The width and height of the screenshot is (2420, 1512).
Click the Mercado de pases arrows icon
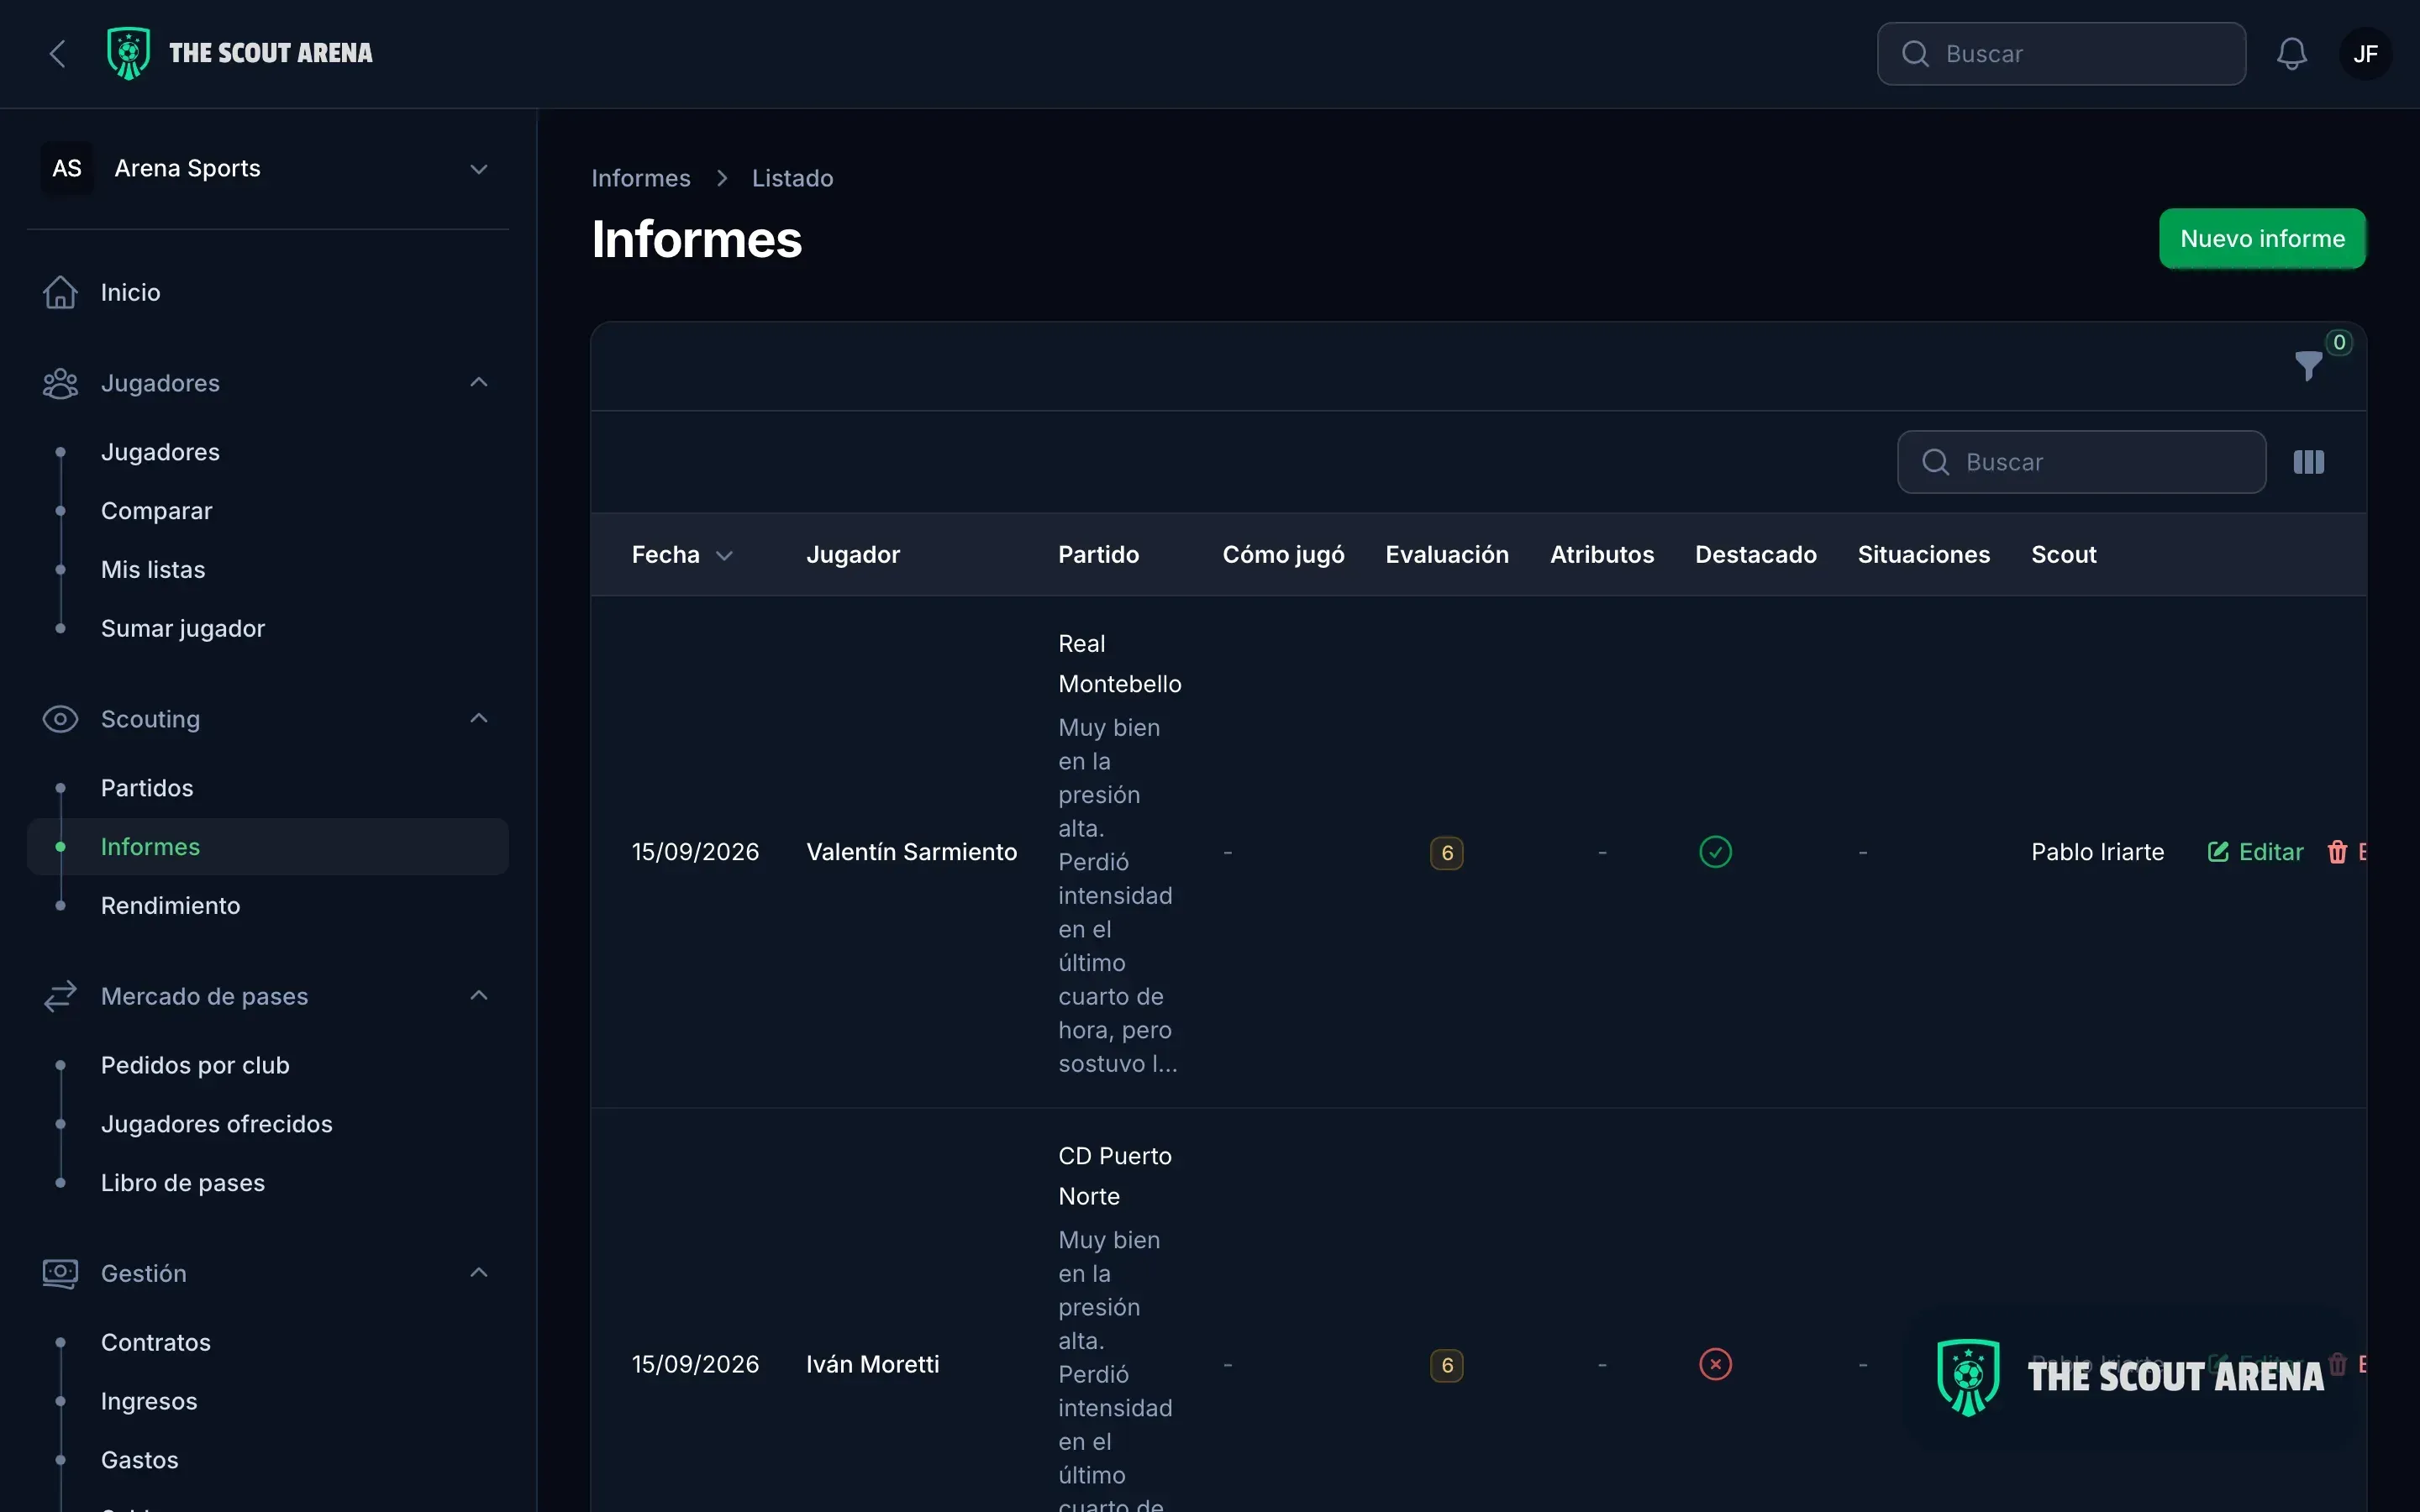[60, 996]
